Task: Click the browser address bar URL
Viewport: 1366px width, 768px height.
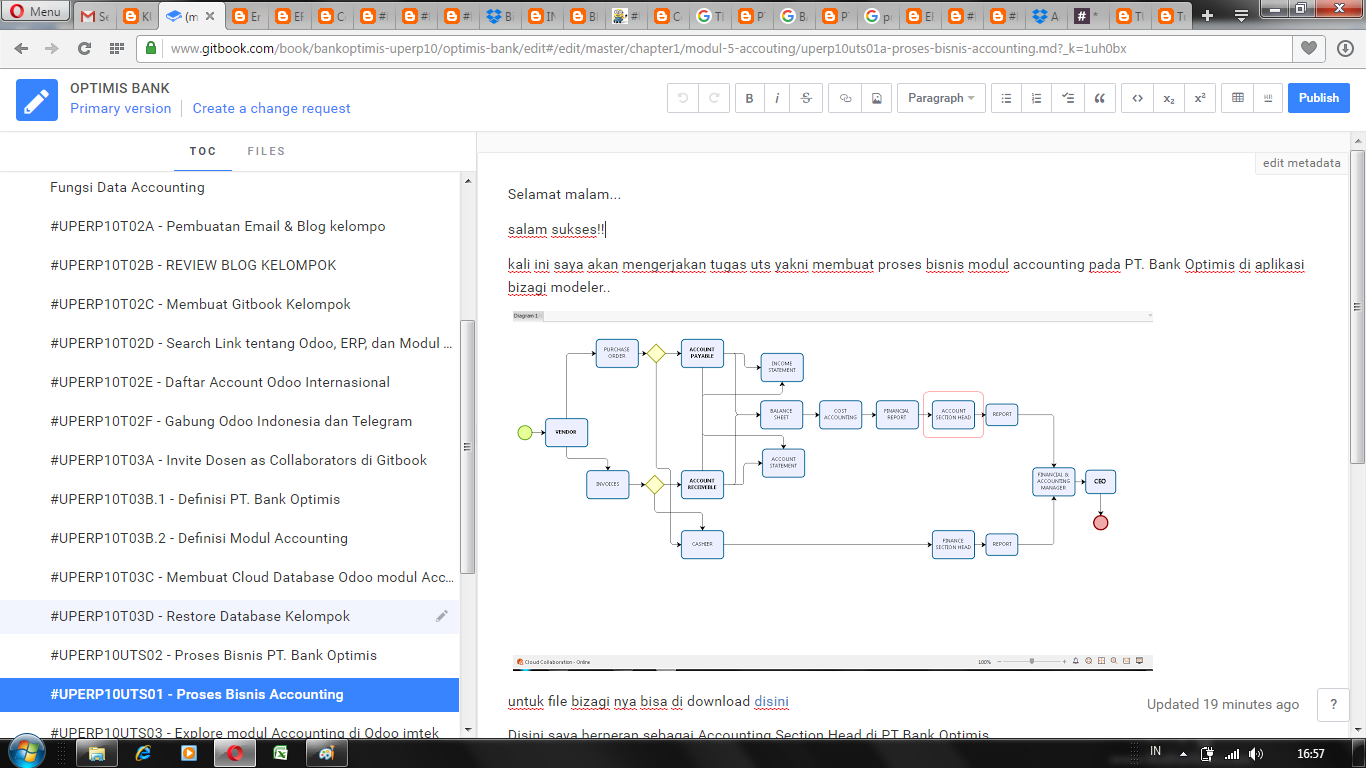Action: point(648,48)
